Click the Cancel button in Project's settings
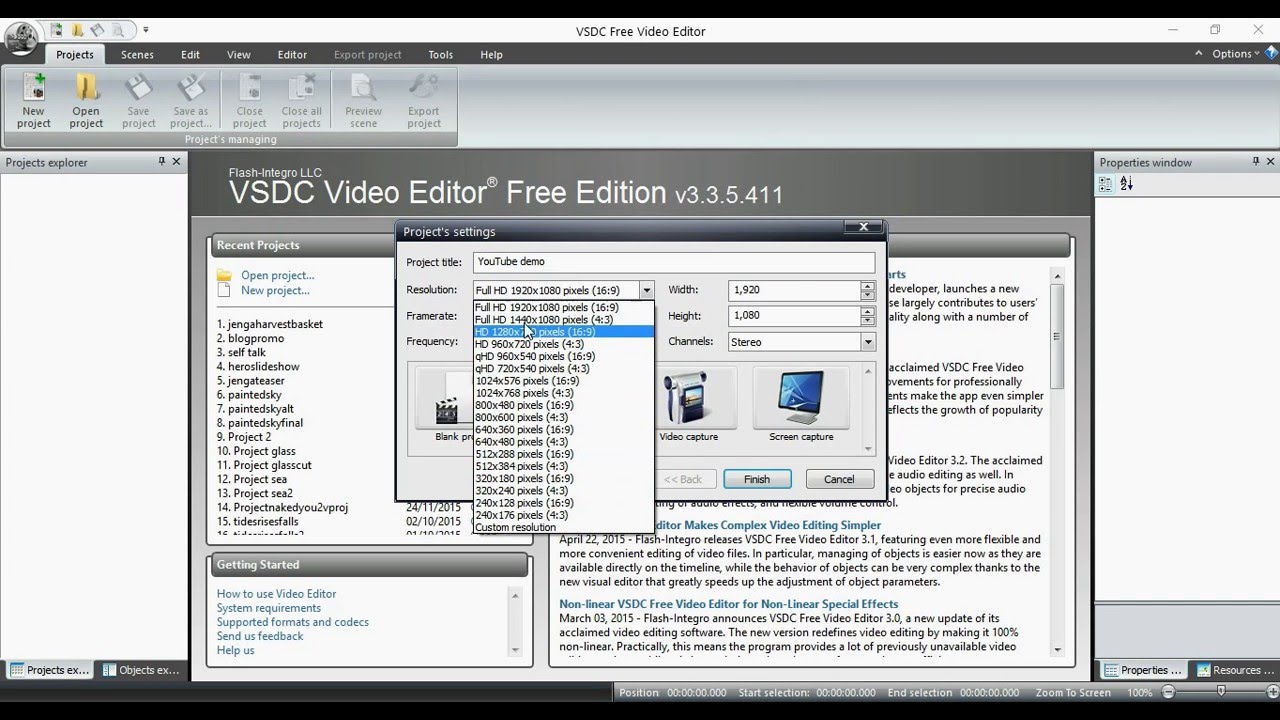 [x=839, y=479]
